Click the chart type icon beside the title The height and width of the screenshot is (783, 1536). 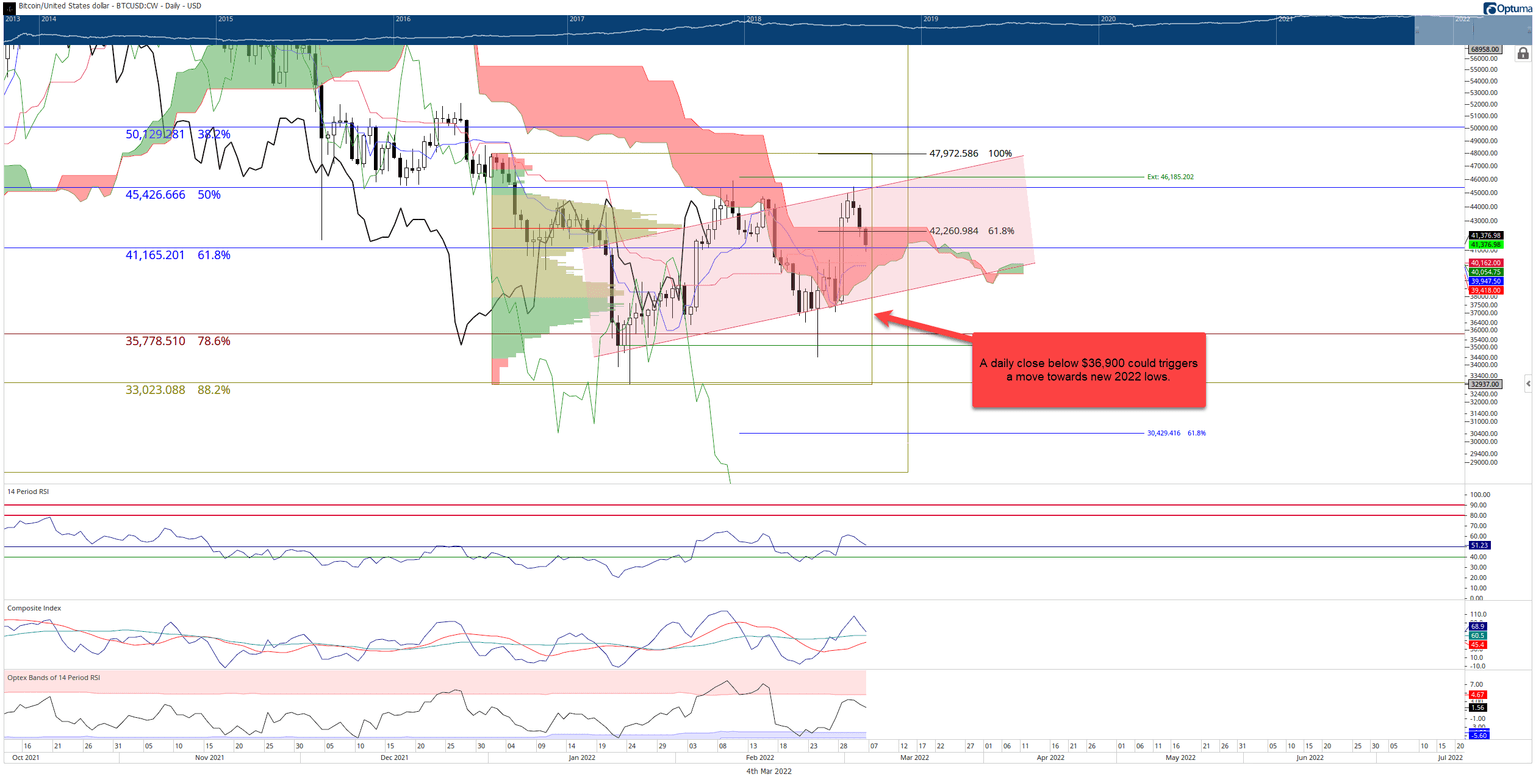10,6
